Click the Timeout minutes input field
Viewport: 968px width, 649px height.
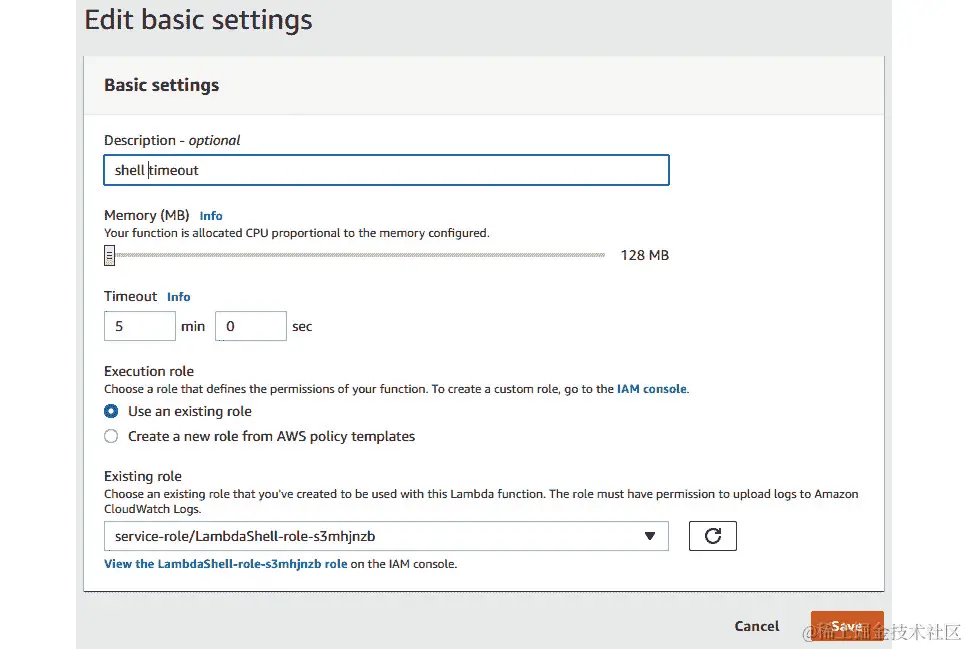pos(140,326)
